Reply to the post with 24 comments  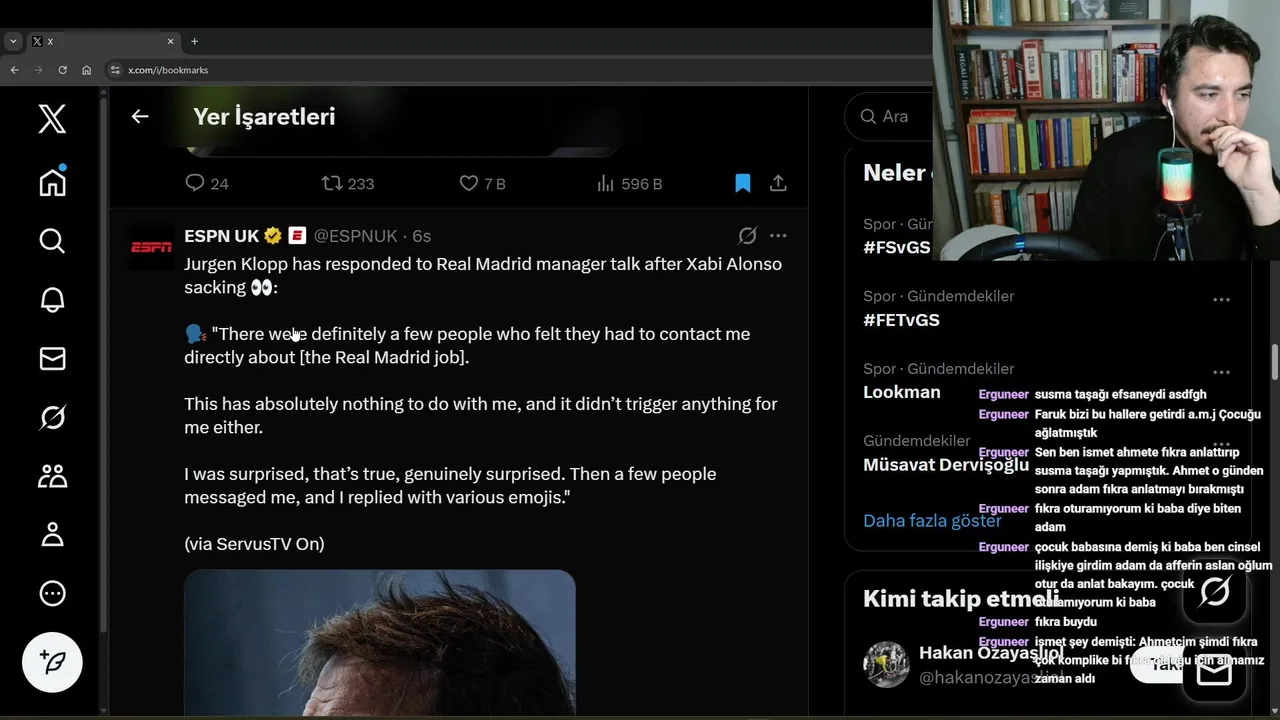coord(207,183)
